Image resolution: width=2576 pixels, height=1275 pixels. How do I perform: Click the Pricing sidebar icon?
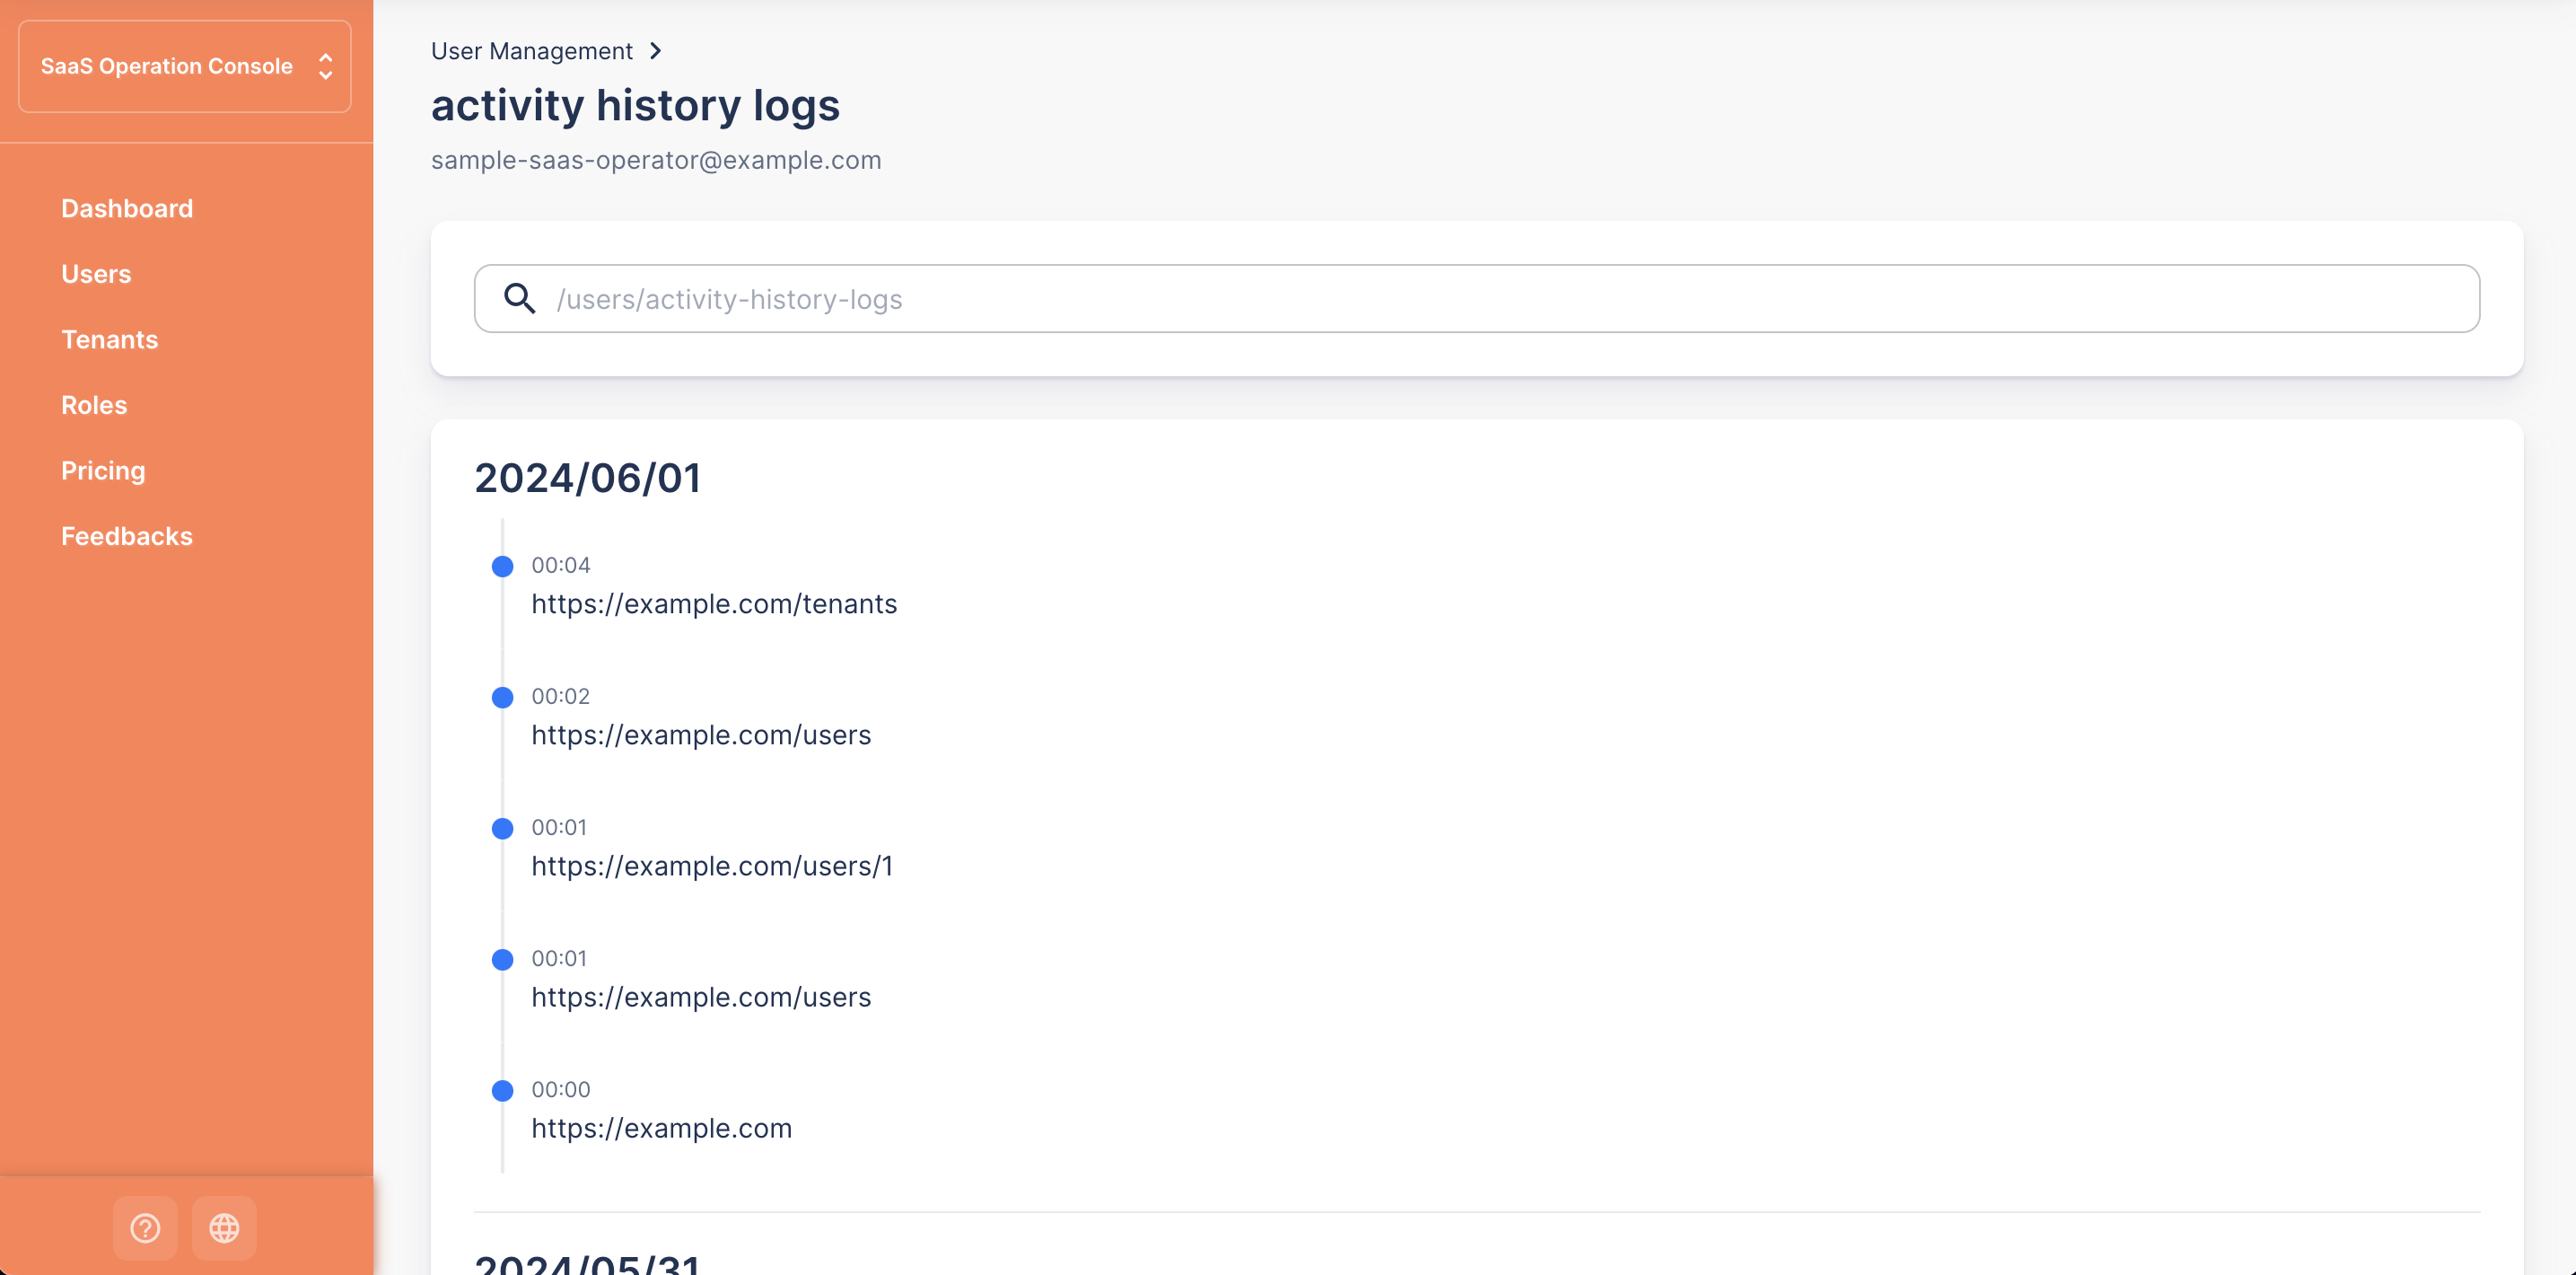[103, 470]
